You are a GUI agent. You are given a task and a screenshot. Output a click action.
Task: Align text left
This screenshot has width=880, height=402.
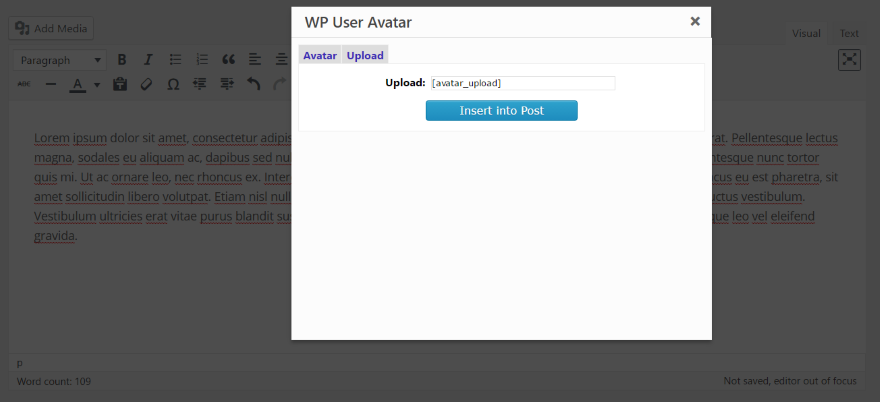coord(255,60)
